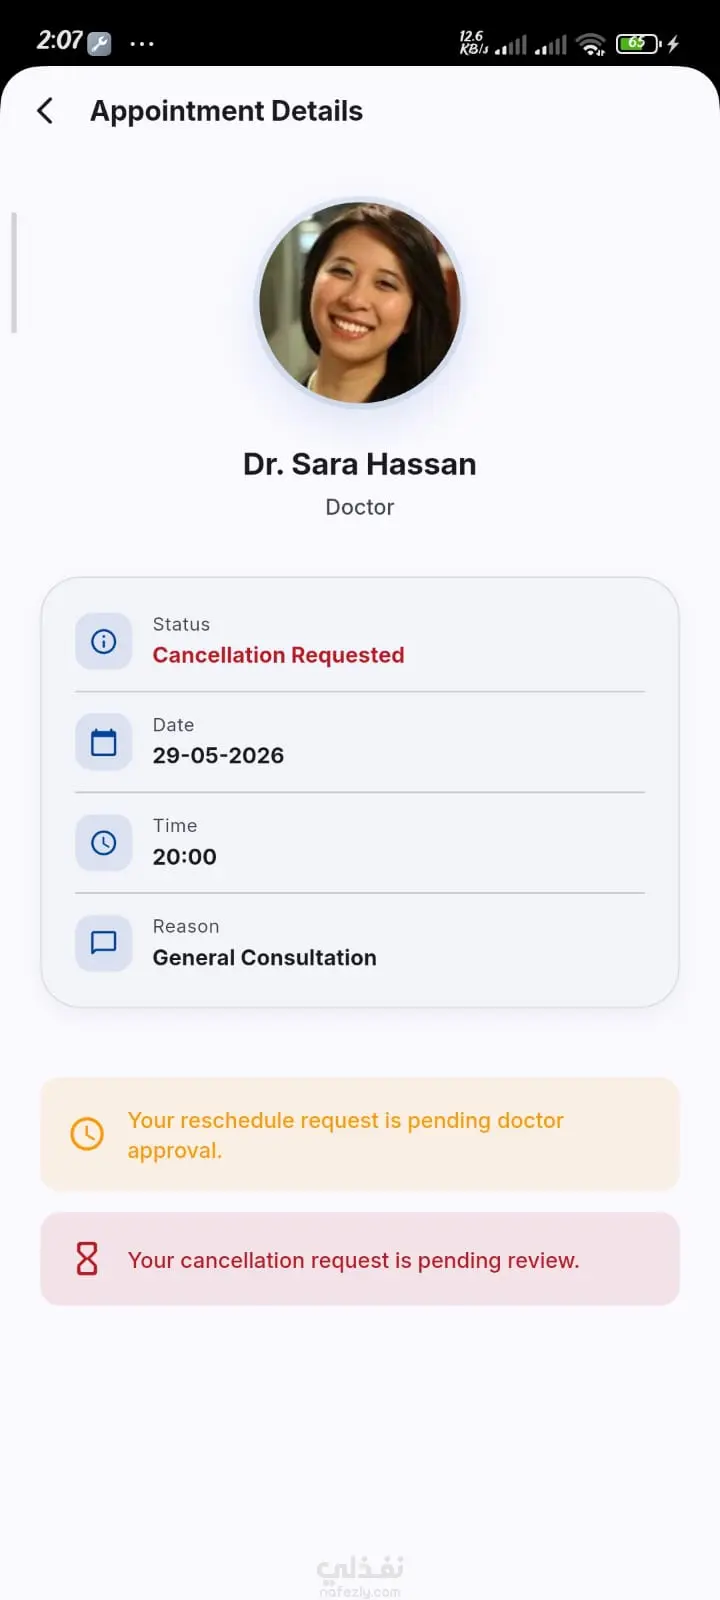Tap the scrollbar handle on left edge
The width and height of the screenshot is (720, 1600).
(14, 272)
